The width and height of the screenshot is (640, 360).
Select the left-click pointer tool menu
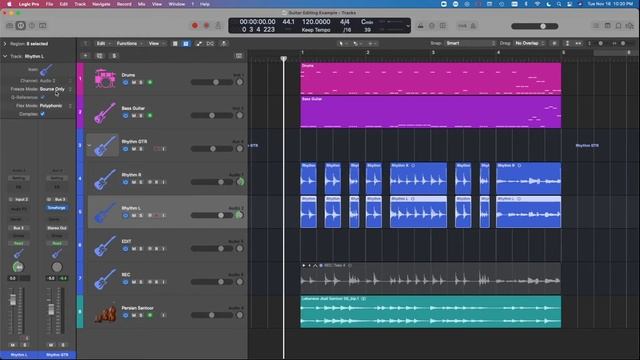pyautogui.click(x=342, y=43)
